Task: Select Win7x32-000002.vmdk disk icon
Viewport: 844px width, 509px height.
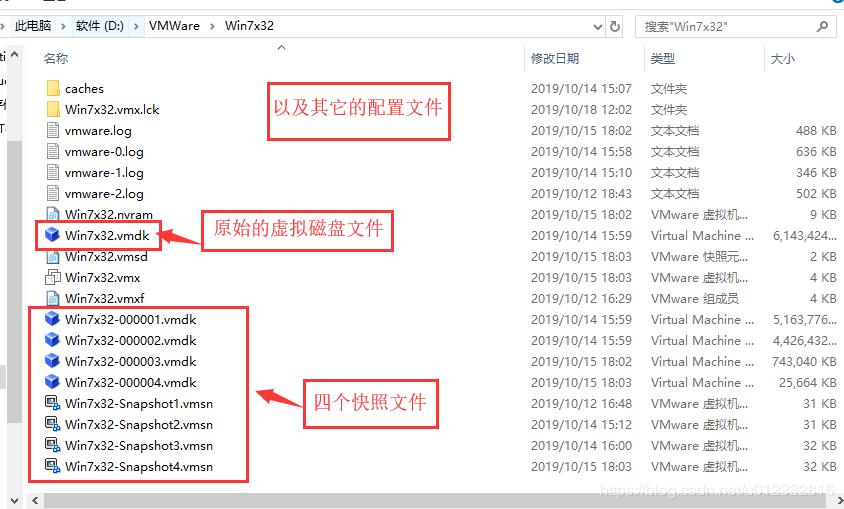Action: coord(52,340)
